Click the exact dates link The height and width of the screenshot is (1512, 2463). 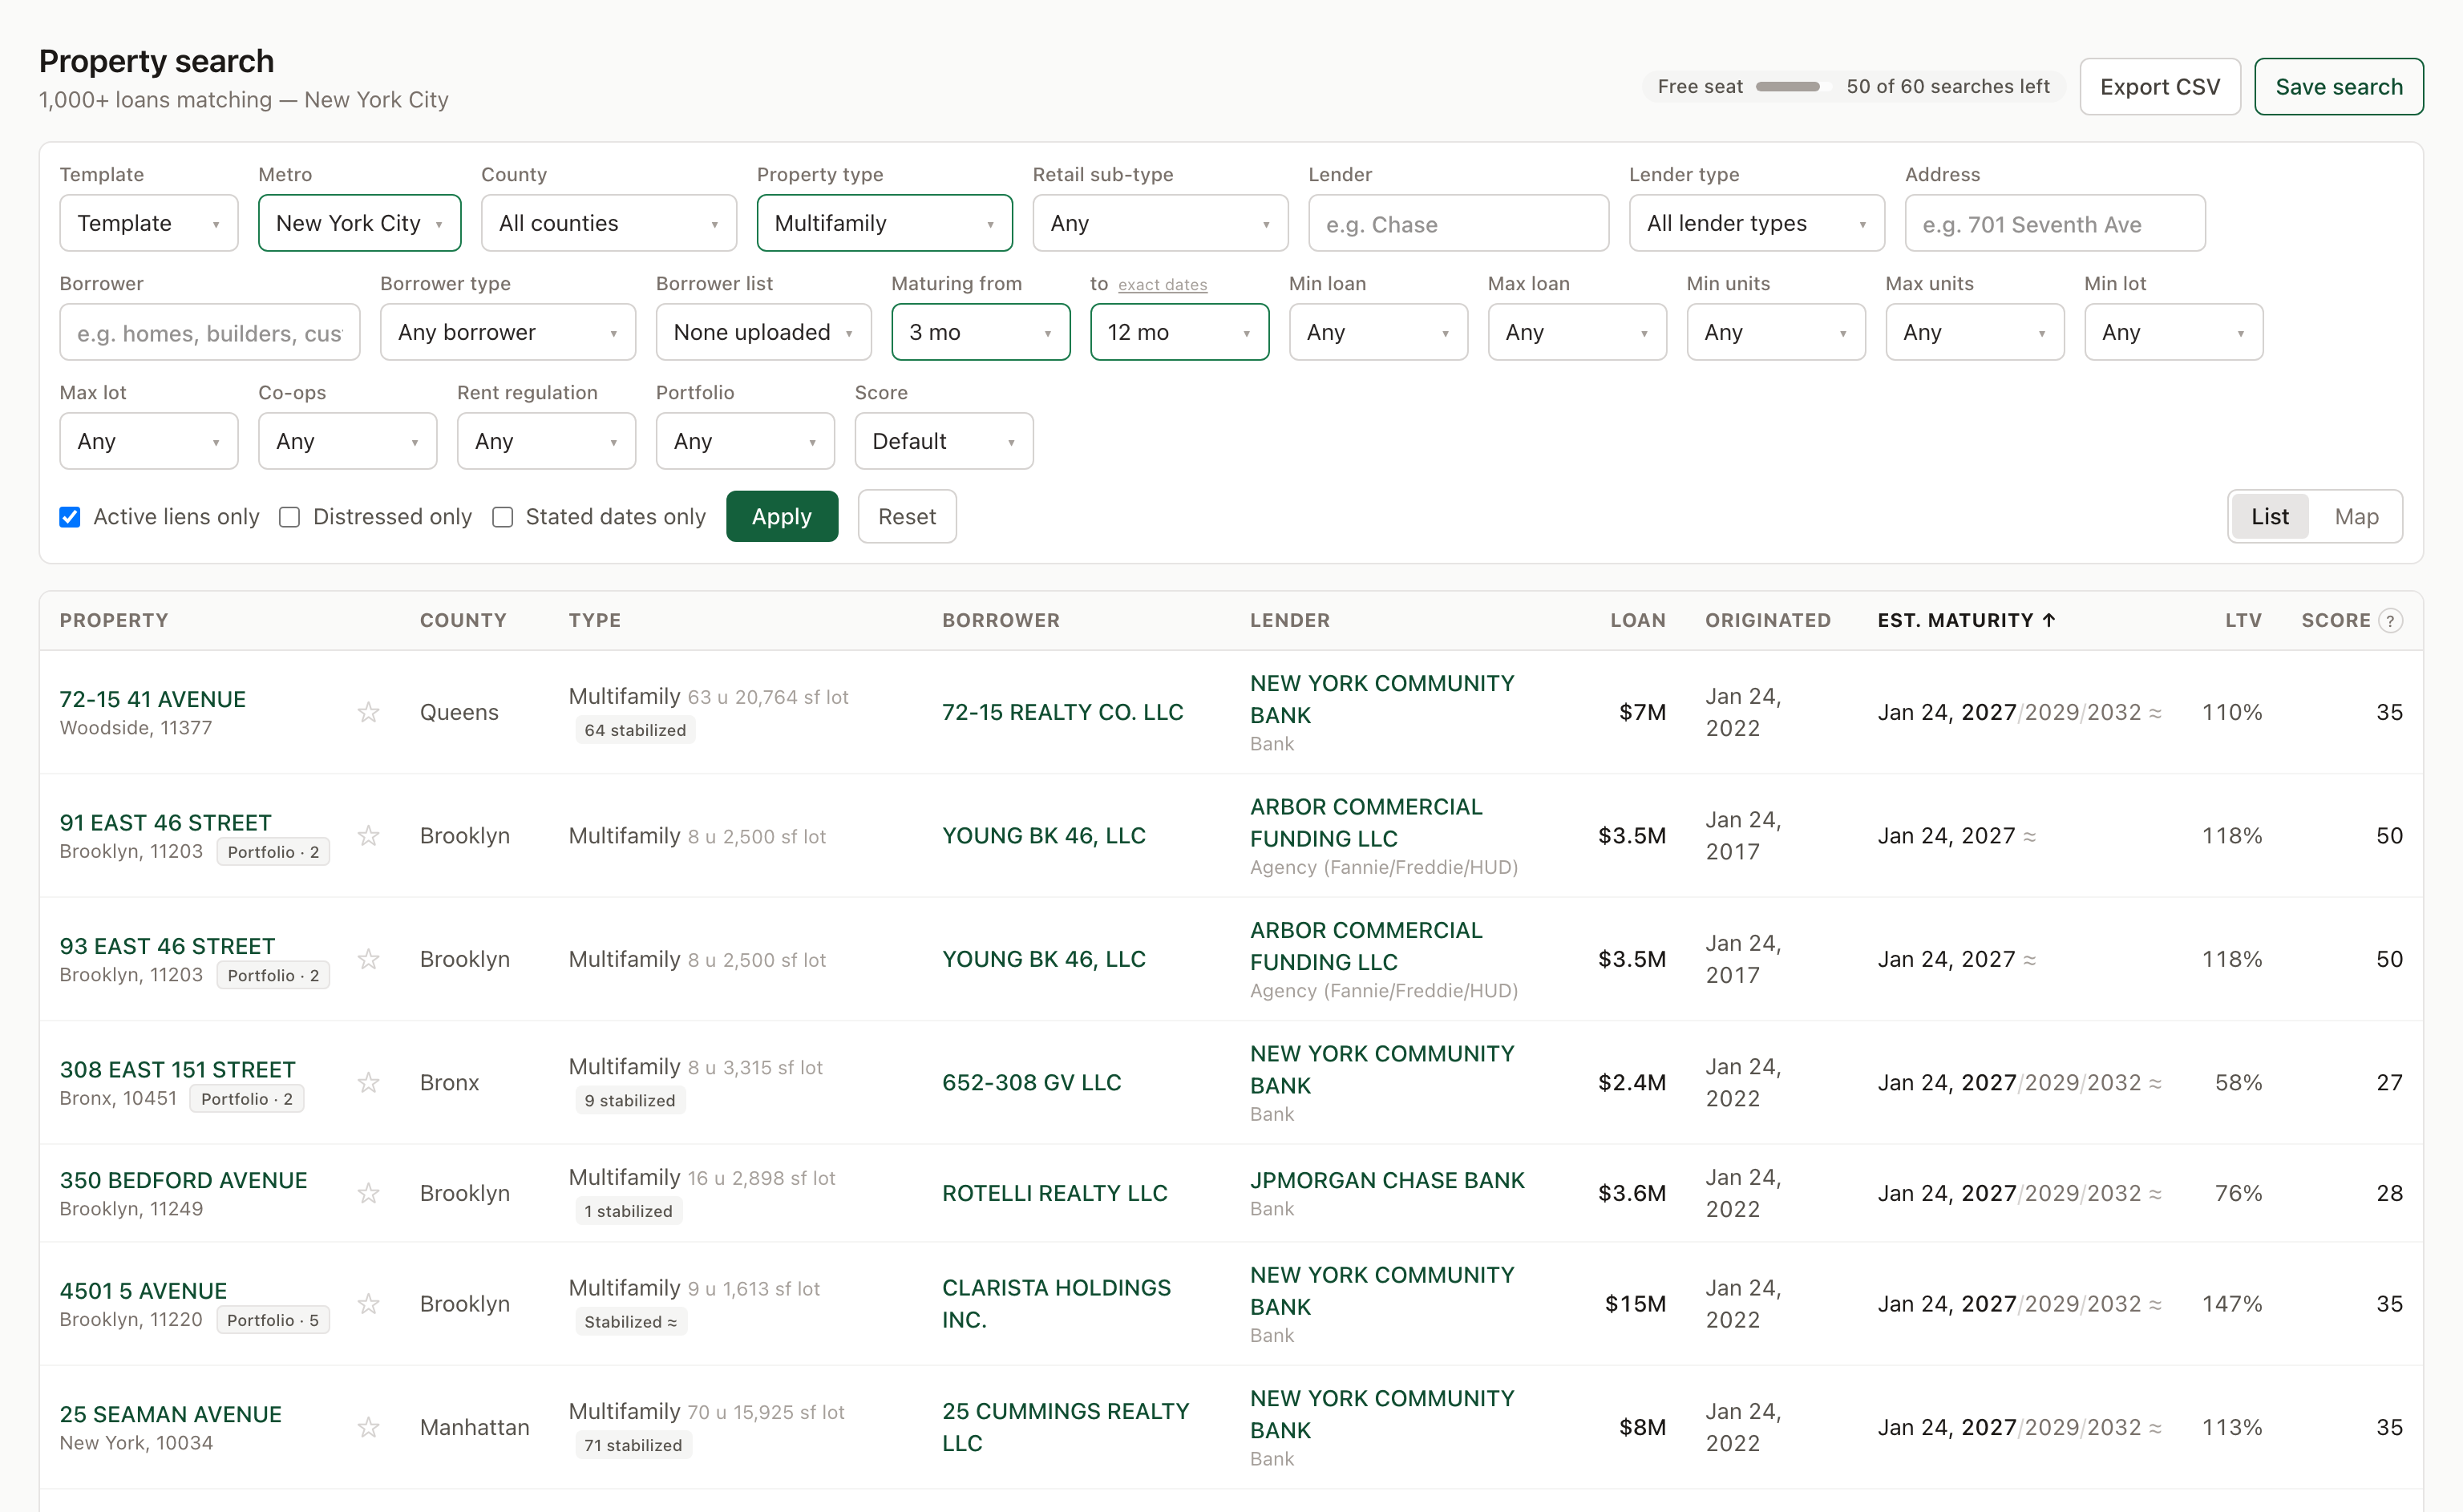(x=1162, y=285)
